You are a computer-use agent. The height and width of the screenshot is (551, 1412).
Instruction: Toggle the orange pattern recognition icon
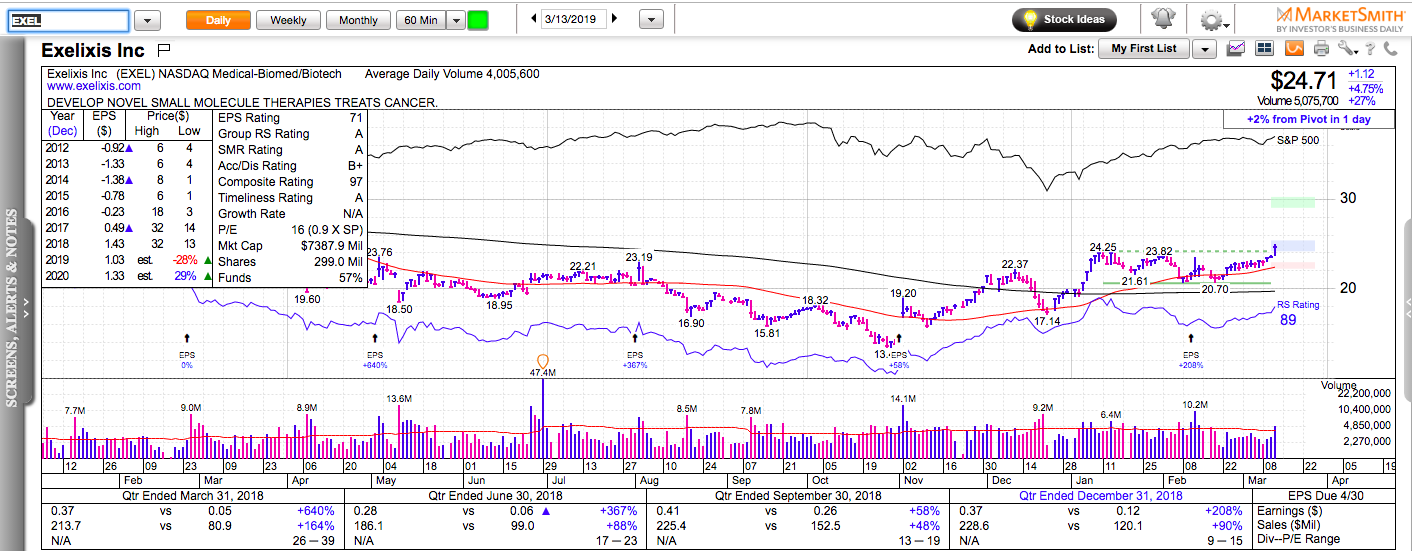coord(1294,48)
